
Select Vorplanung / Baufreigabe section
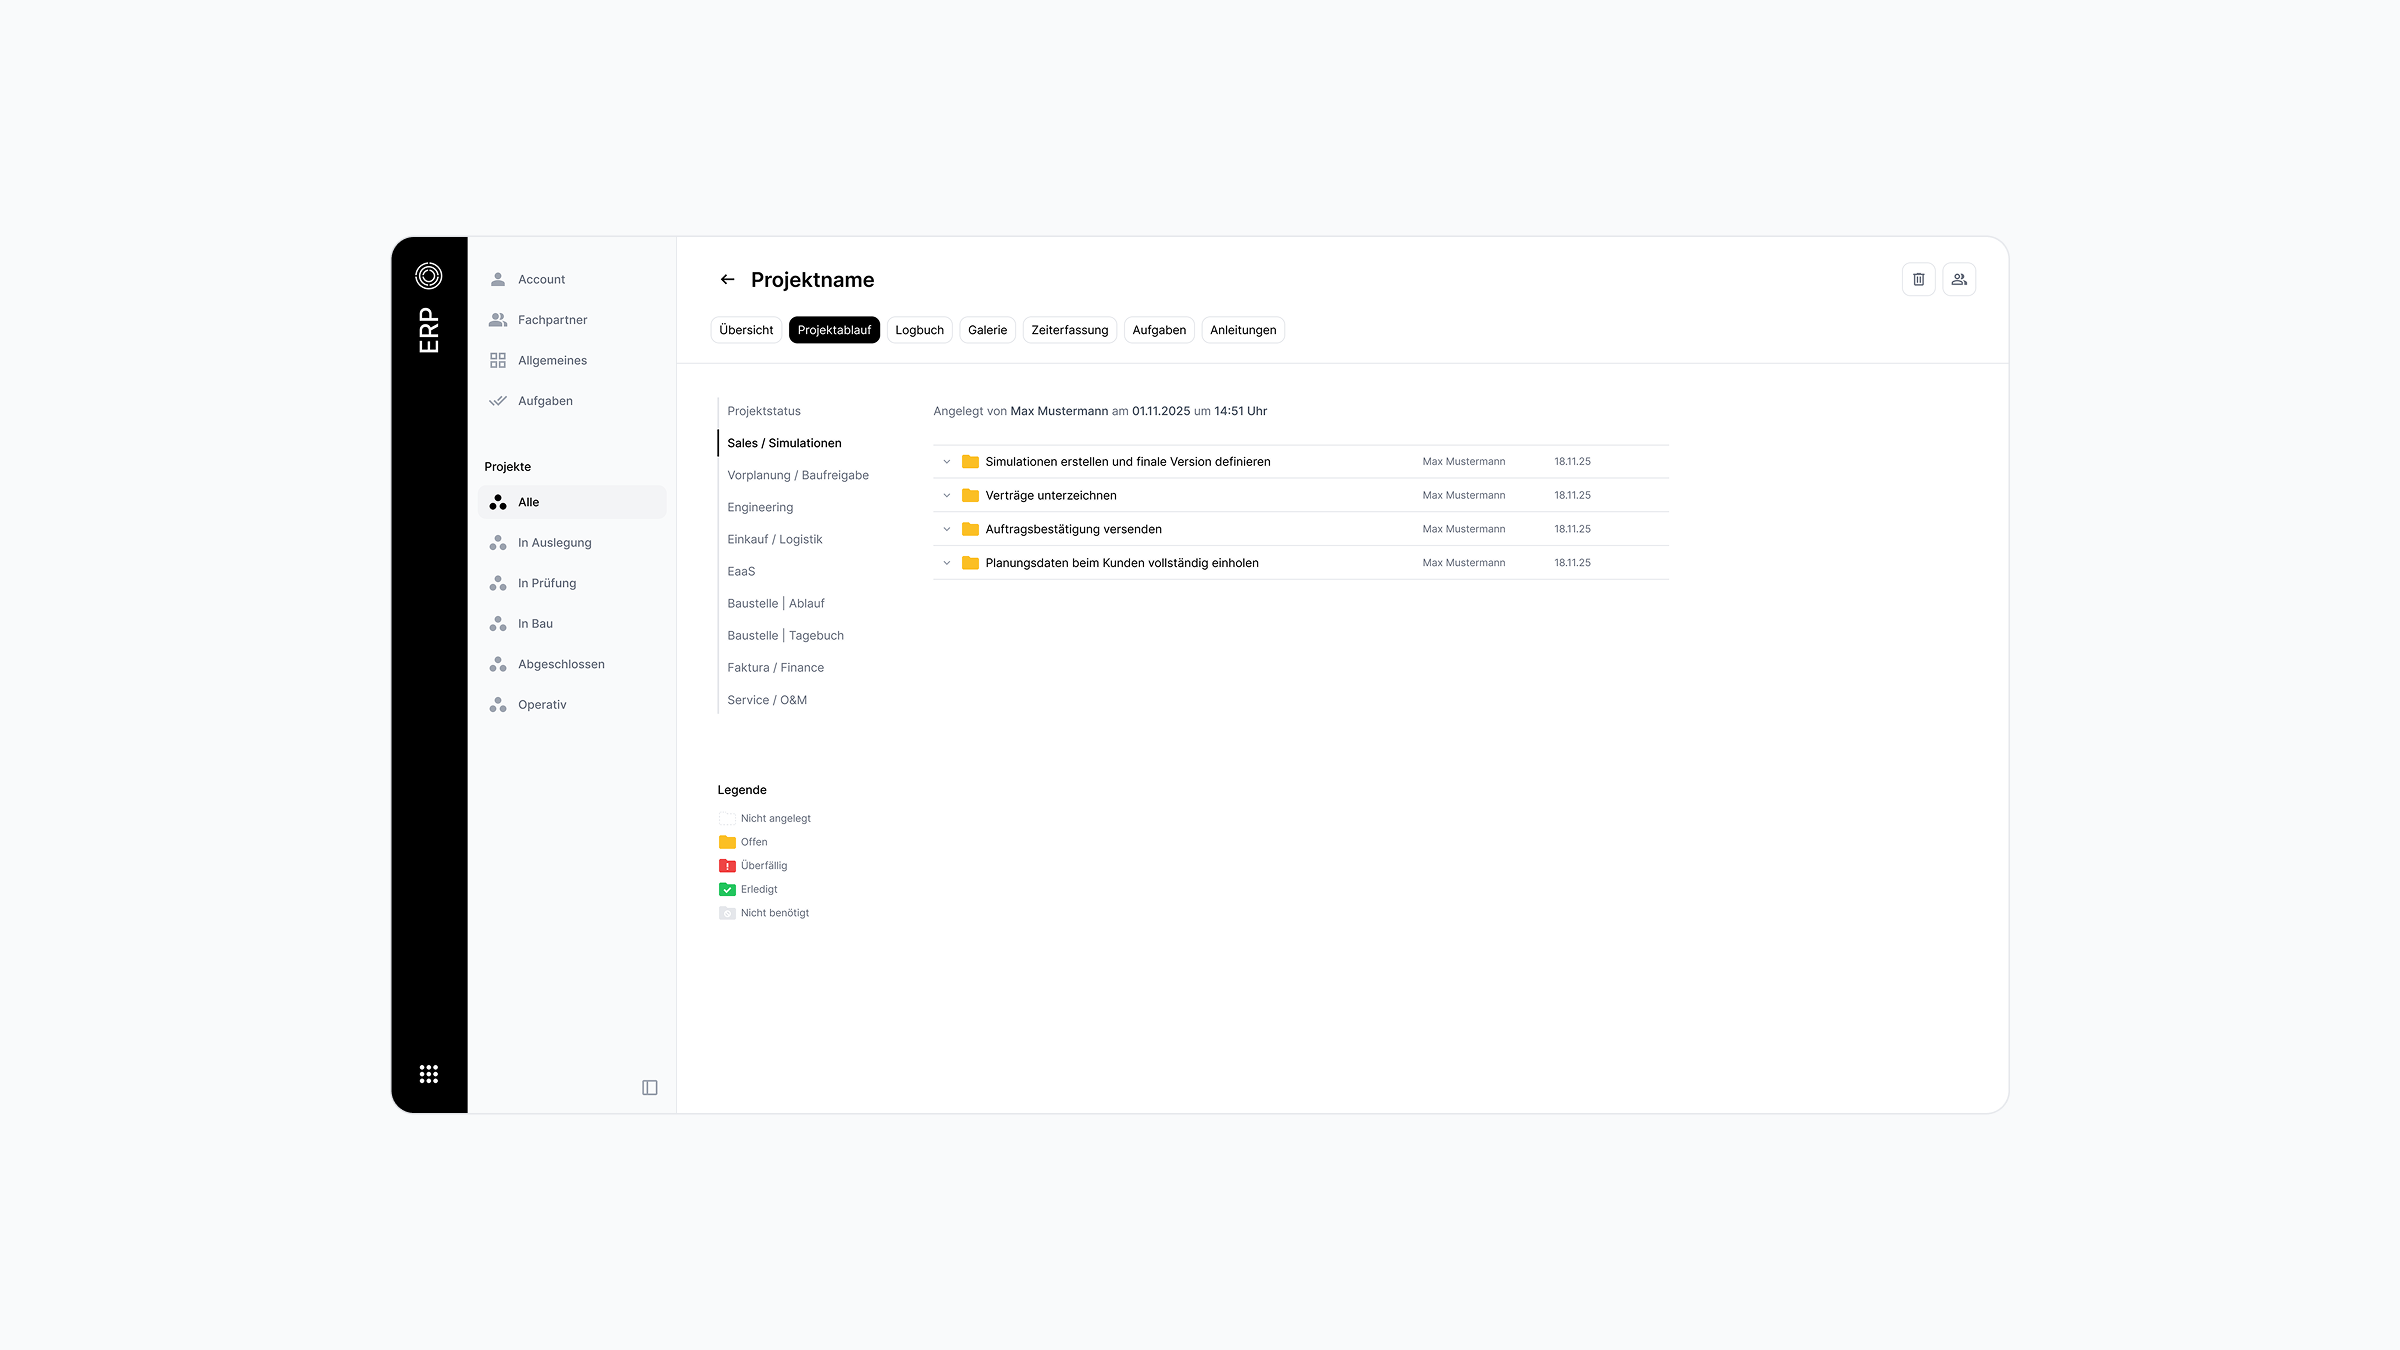[x=798, y=475]
